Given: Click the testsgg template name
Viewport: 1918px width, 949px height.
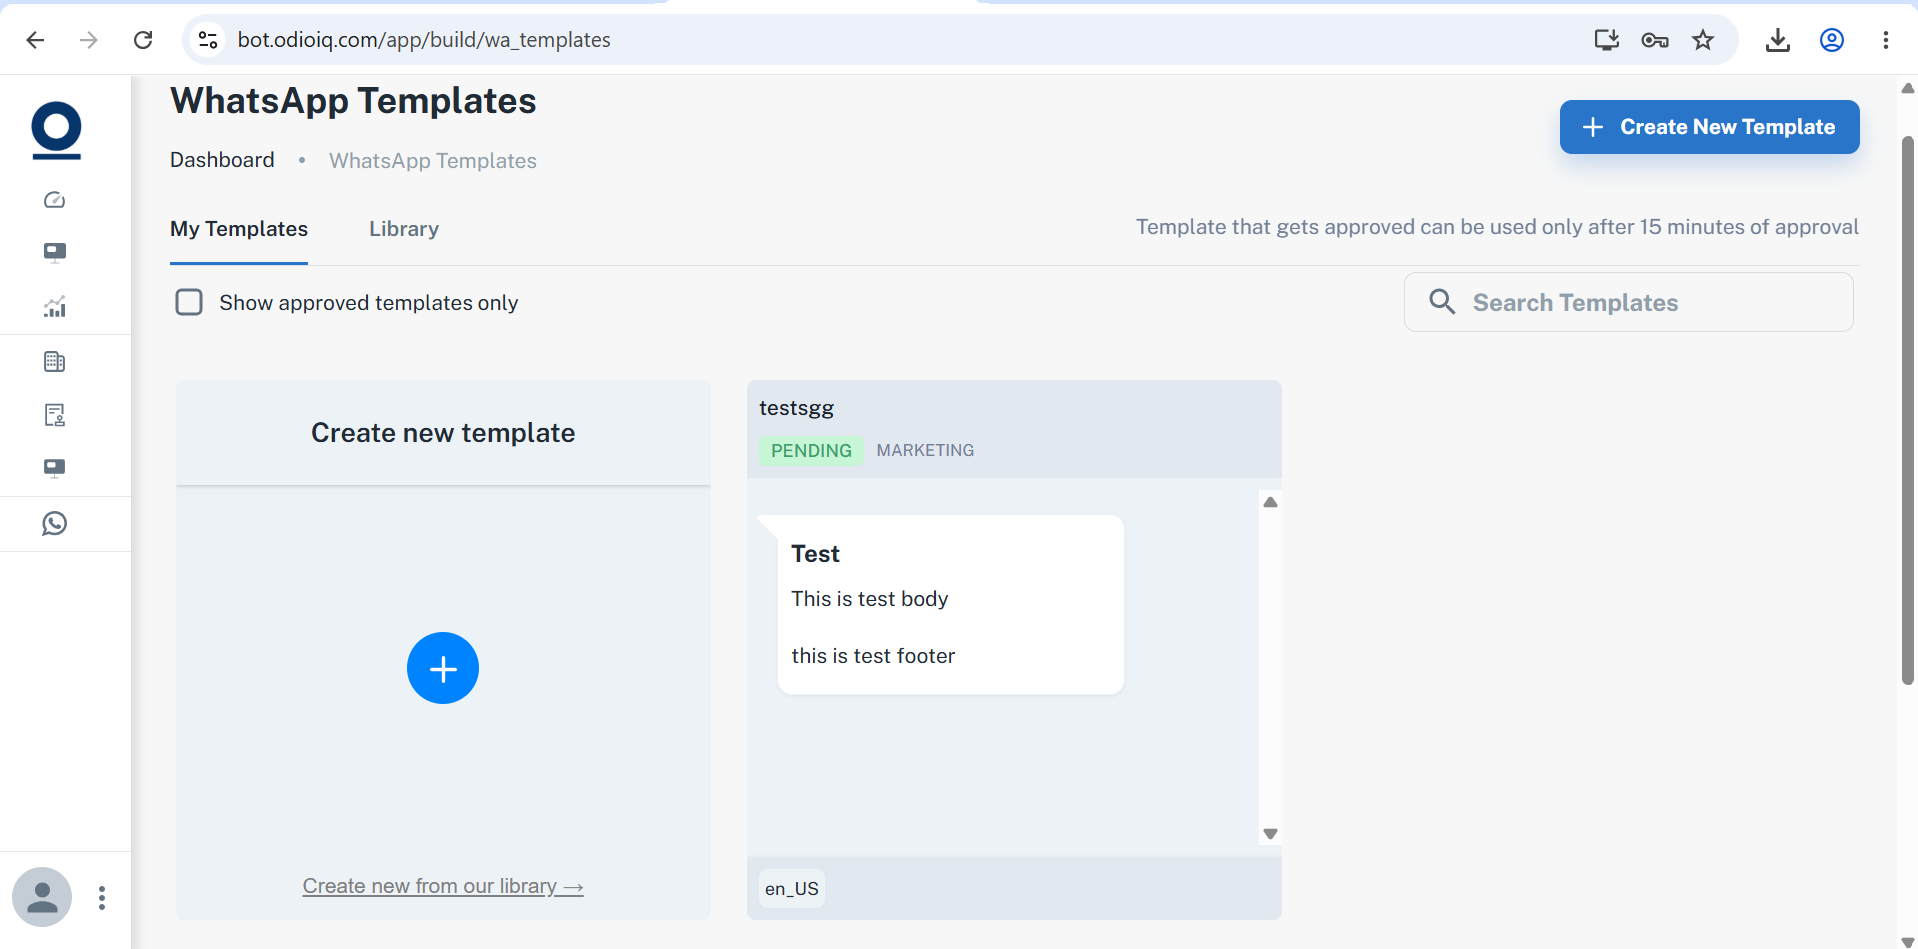Looking at the screenshot, I should tap(797, 408).
